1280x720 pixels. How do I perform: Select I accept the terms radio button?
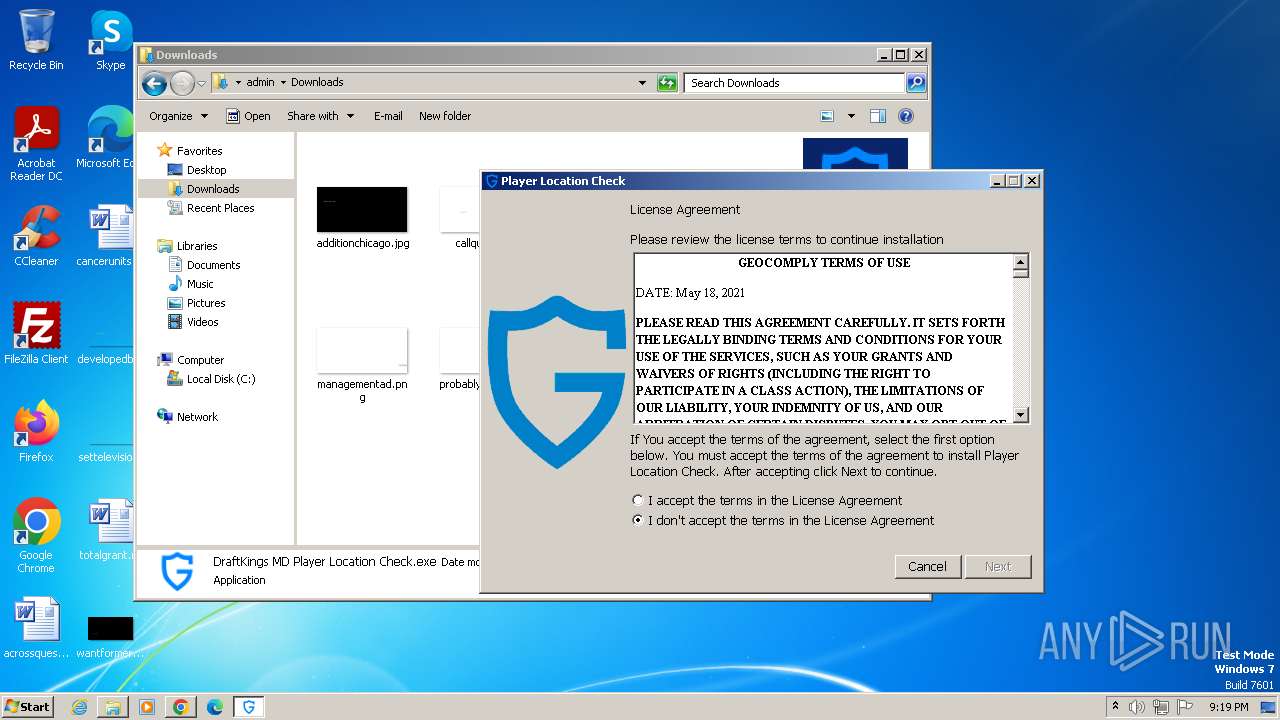coord(638,500)
